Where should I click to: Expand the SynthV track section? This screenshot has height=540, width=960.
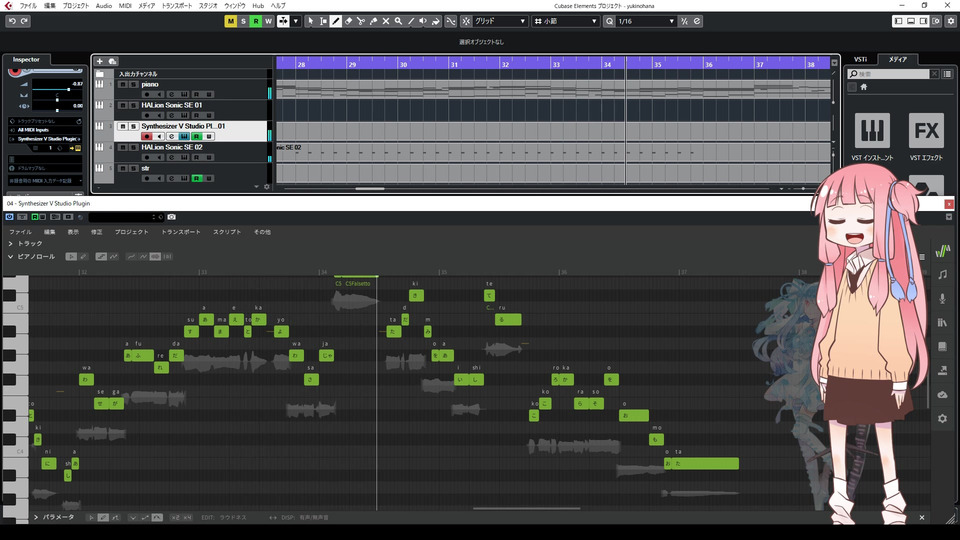(x=10, y=244)
